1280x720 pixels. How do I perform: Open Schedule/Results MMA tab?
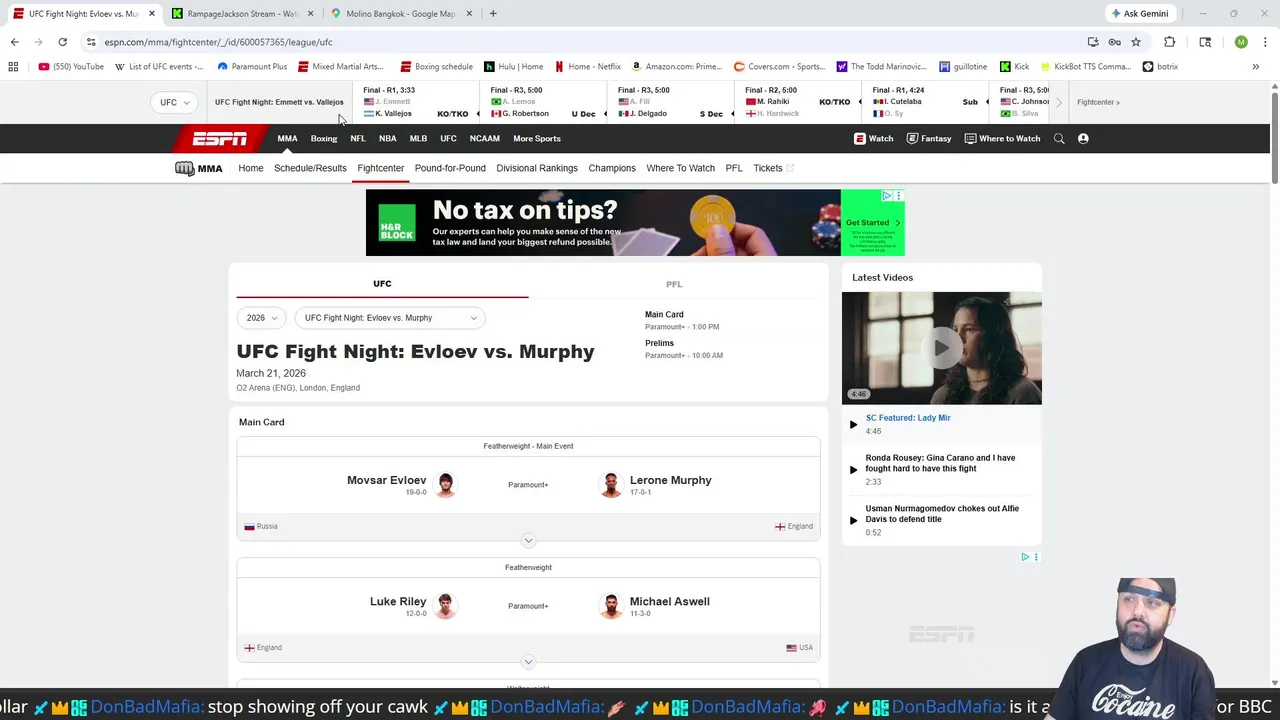[310, 168]
